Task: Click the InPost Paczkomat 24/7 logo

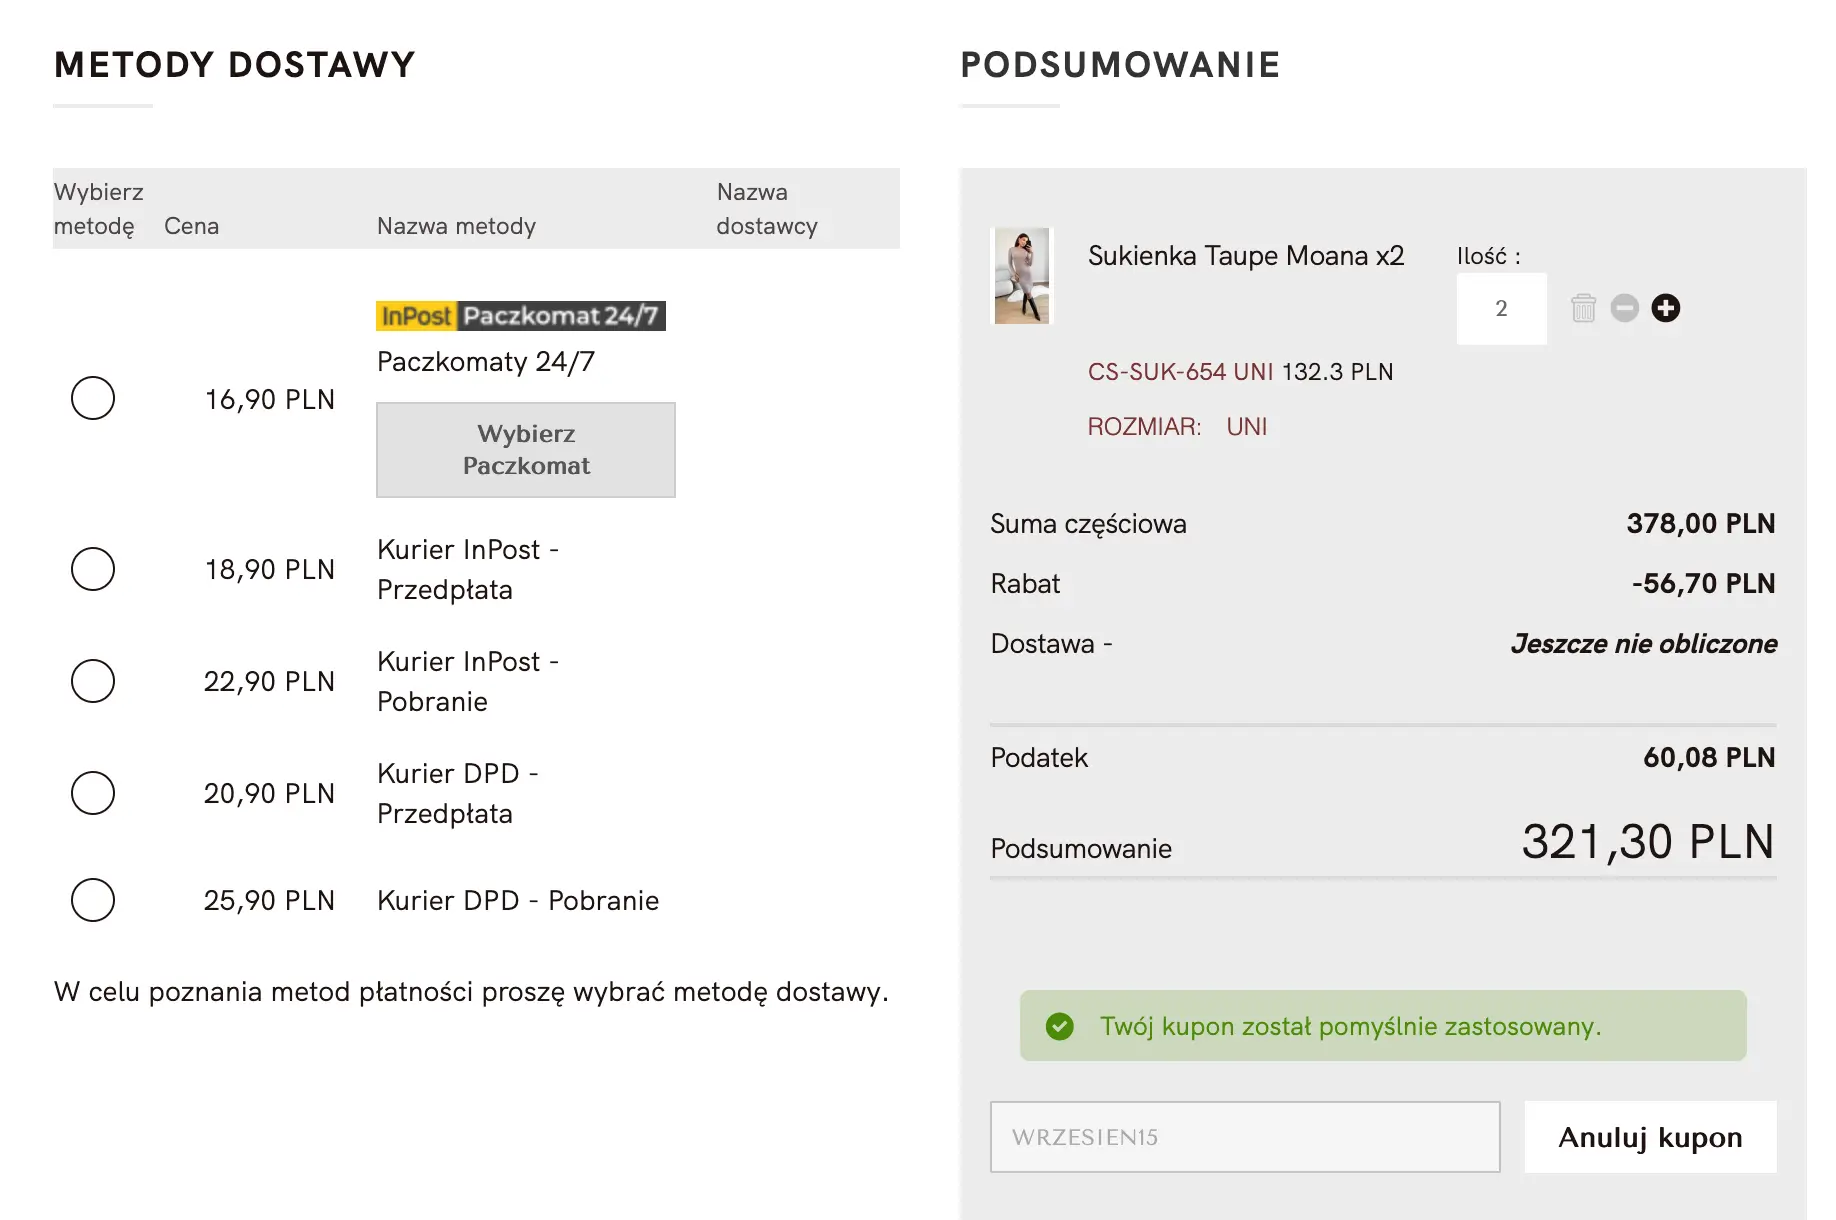Action: point(520,316)
